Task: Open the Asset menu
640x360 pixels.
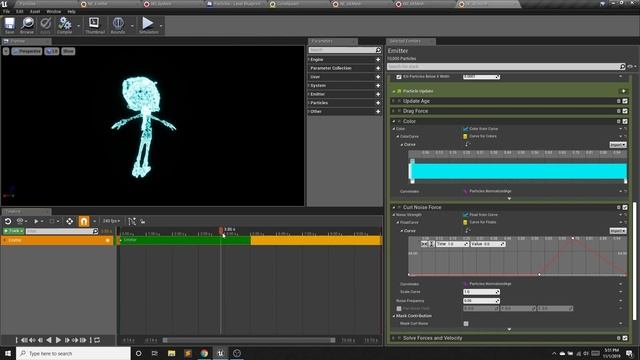Action: (x=35, y=11)
